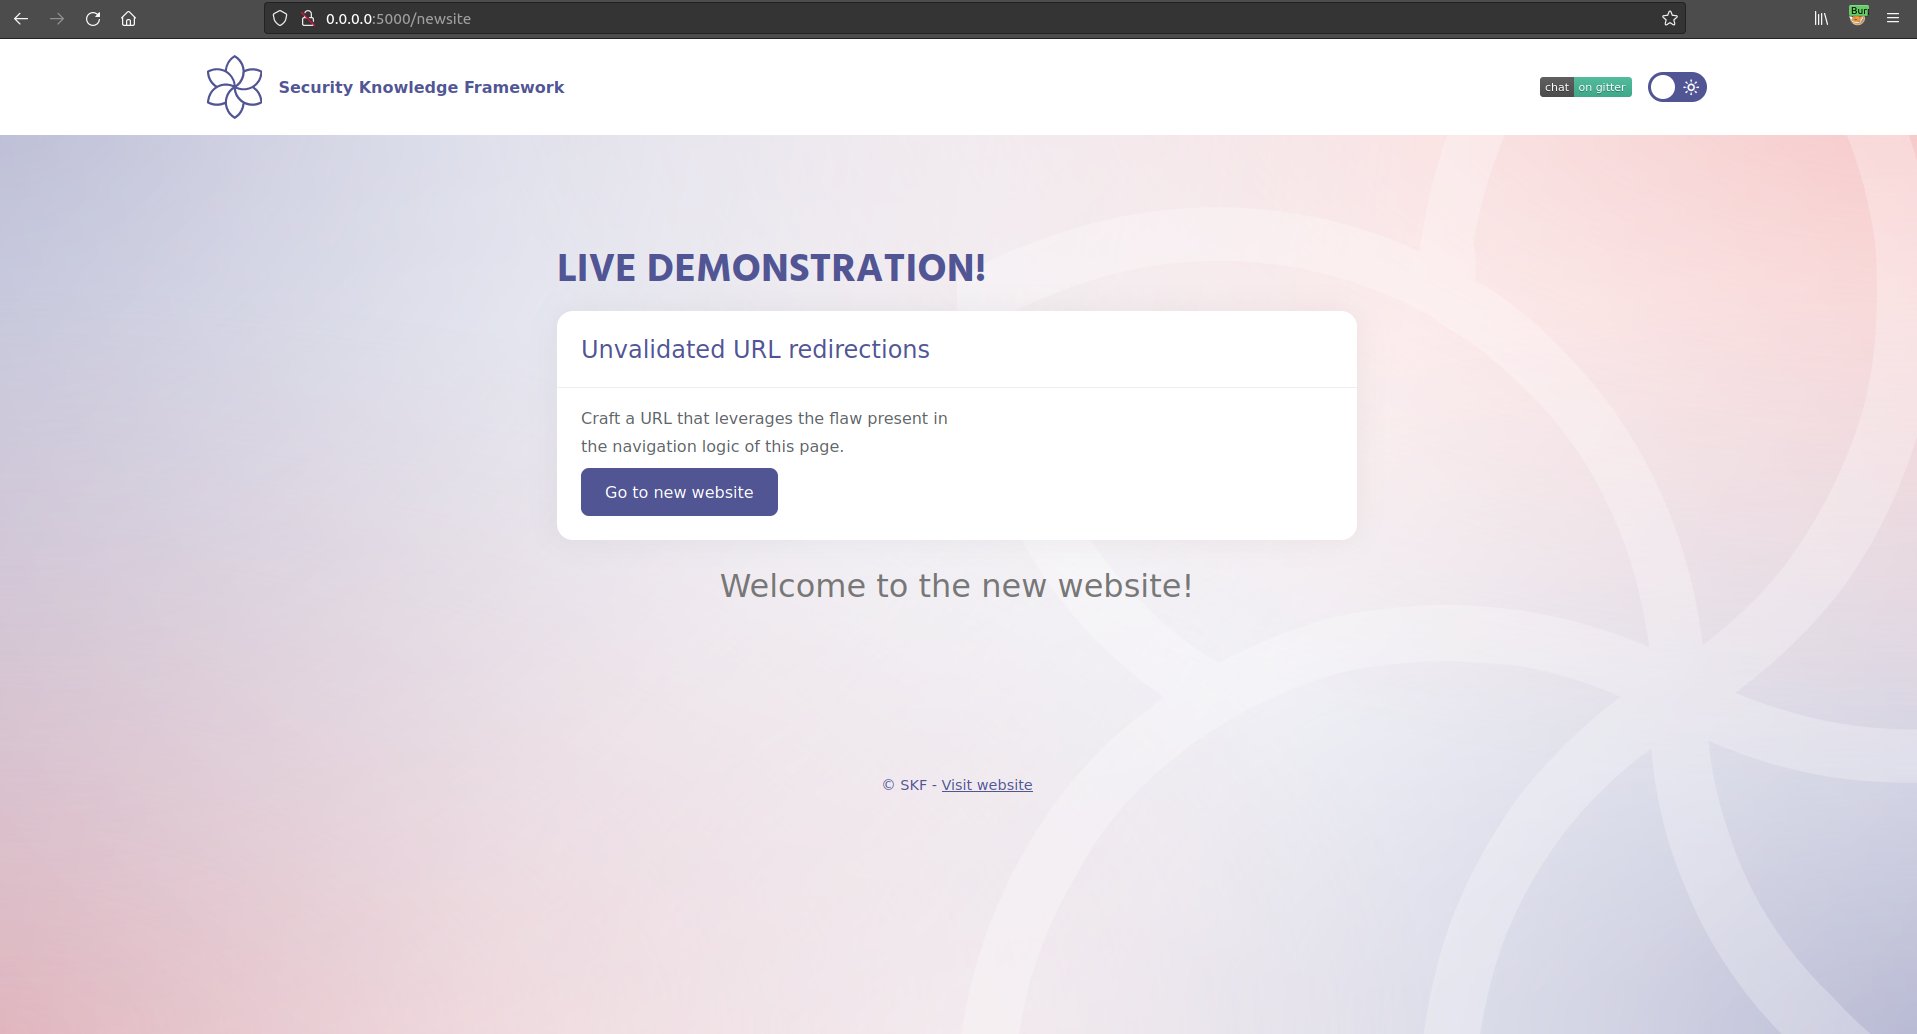
Task: Open the browser home page icon
Action: click(x=128, y=18)
